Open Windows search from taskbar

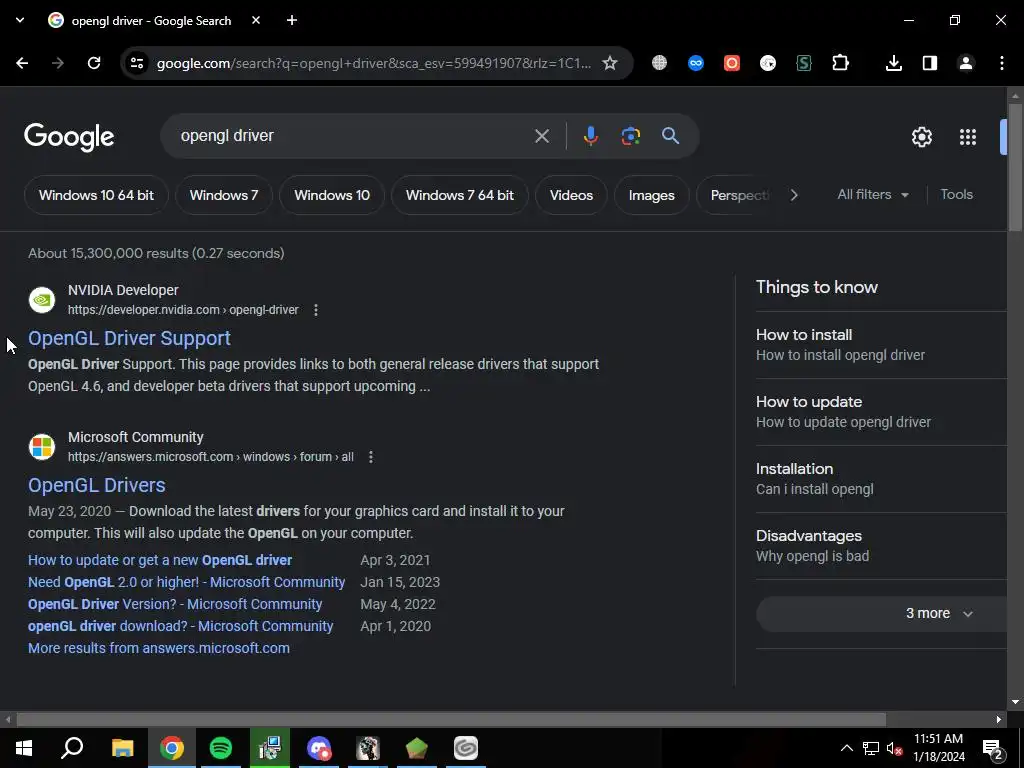tap(72, 748)
